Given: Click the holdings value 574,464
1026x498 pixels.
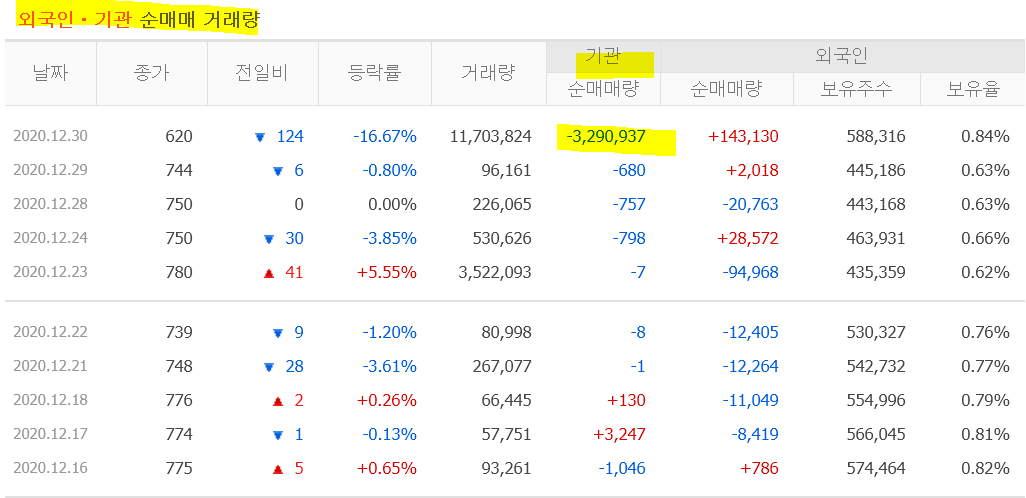Looking at the screenshot, I should (877, 469).
